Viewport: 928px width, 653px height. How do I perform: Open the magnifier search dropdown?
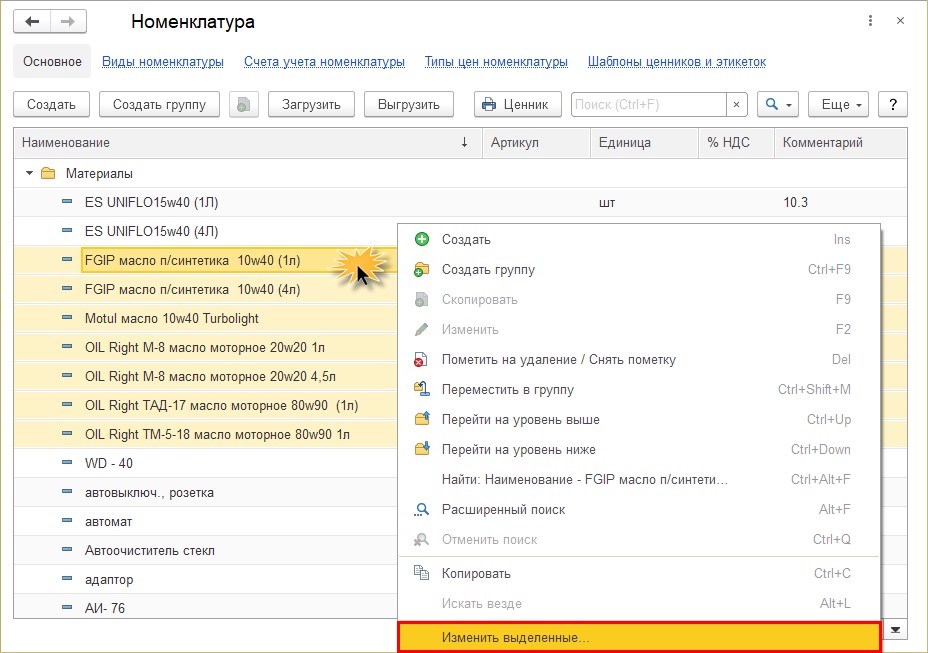(x=778, y=105)
